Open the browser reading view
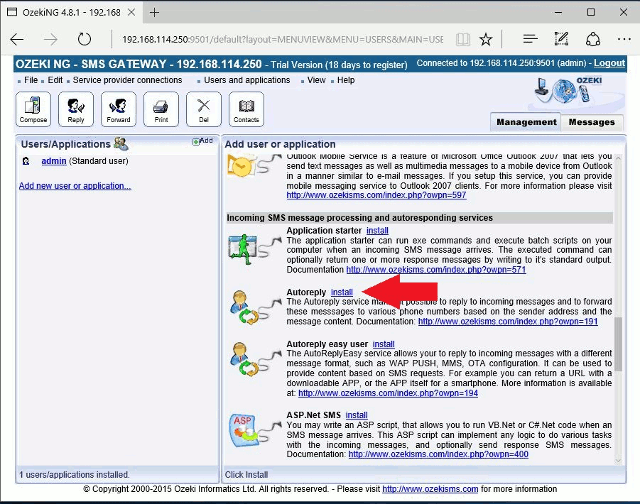 point(463,40)
